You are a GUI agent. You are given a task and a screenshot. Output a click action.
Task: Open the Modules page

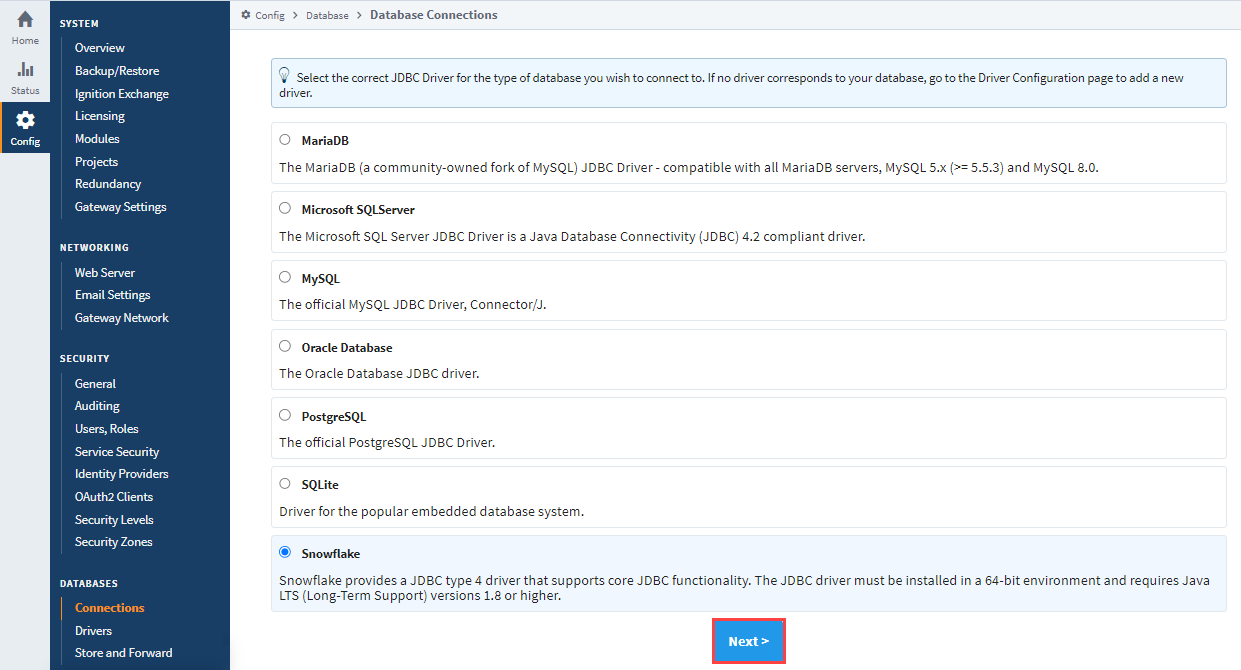coord(97,139)
